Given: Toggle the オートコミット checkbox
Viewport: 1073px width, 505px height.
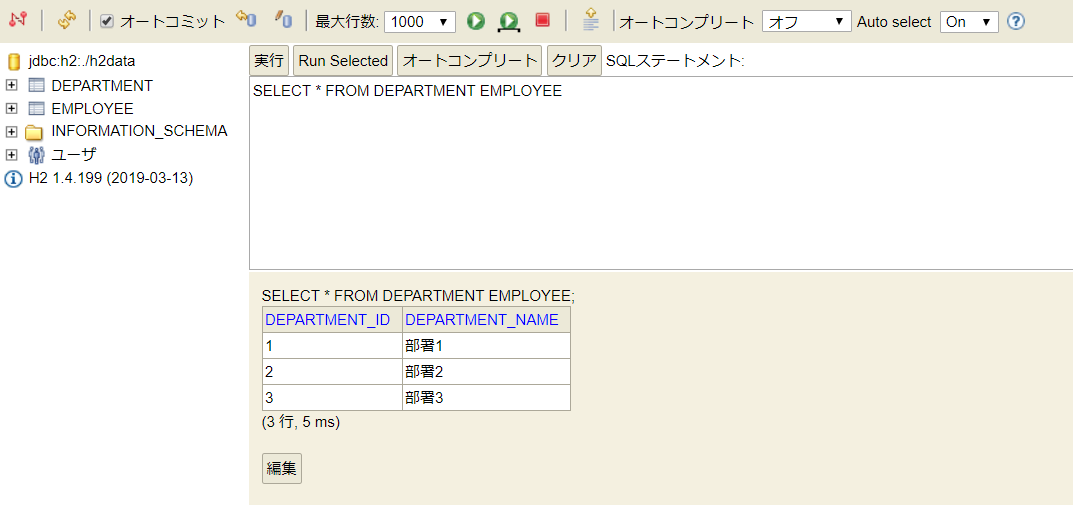Looking at the screenshot, I should (107, 21).
